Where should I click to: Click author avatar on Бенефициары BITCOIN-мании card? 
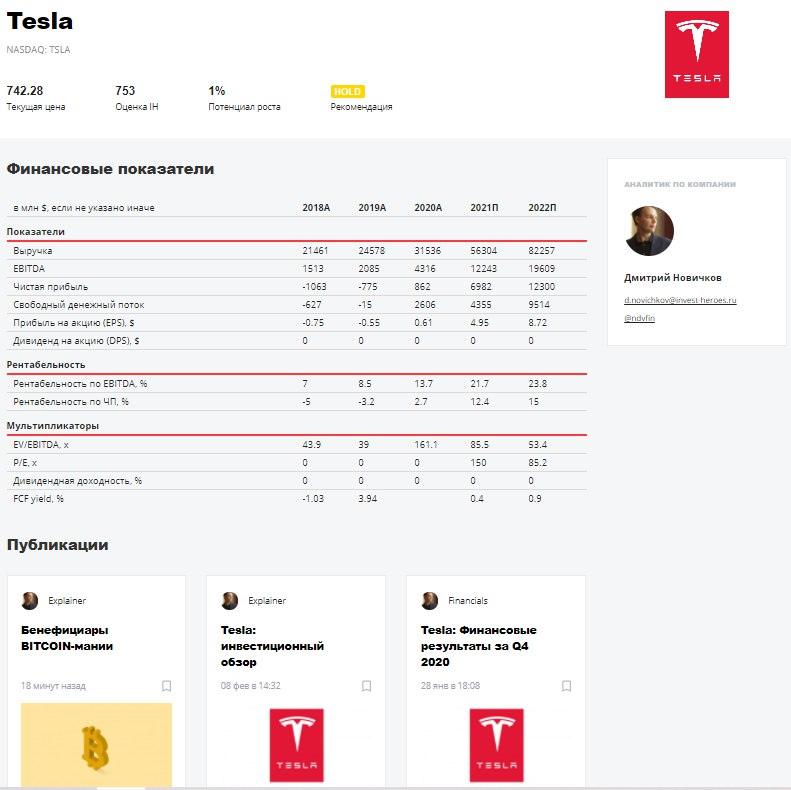[30, 601]
